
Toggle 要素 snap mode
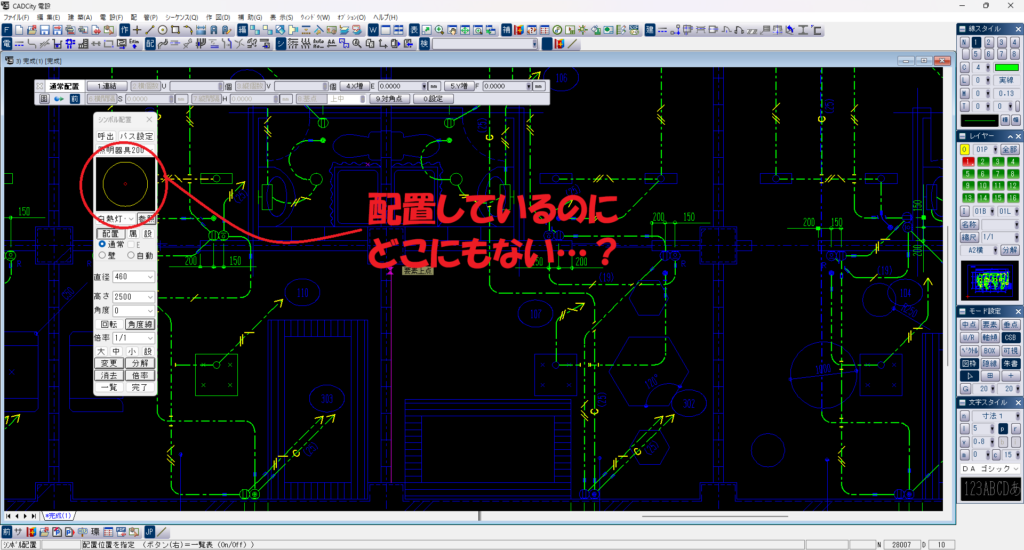pyautogui.click(x=990, y=325)
